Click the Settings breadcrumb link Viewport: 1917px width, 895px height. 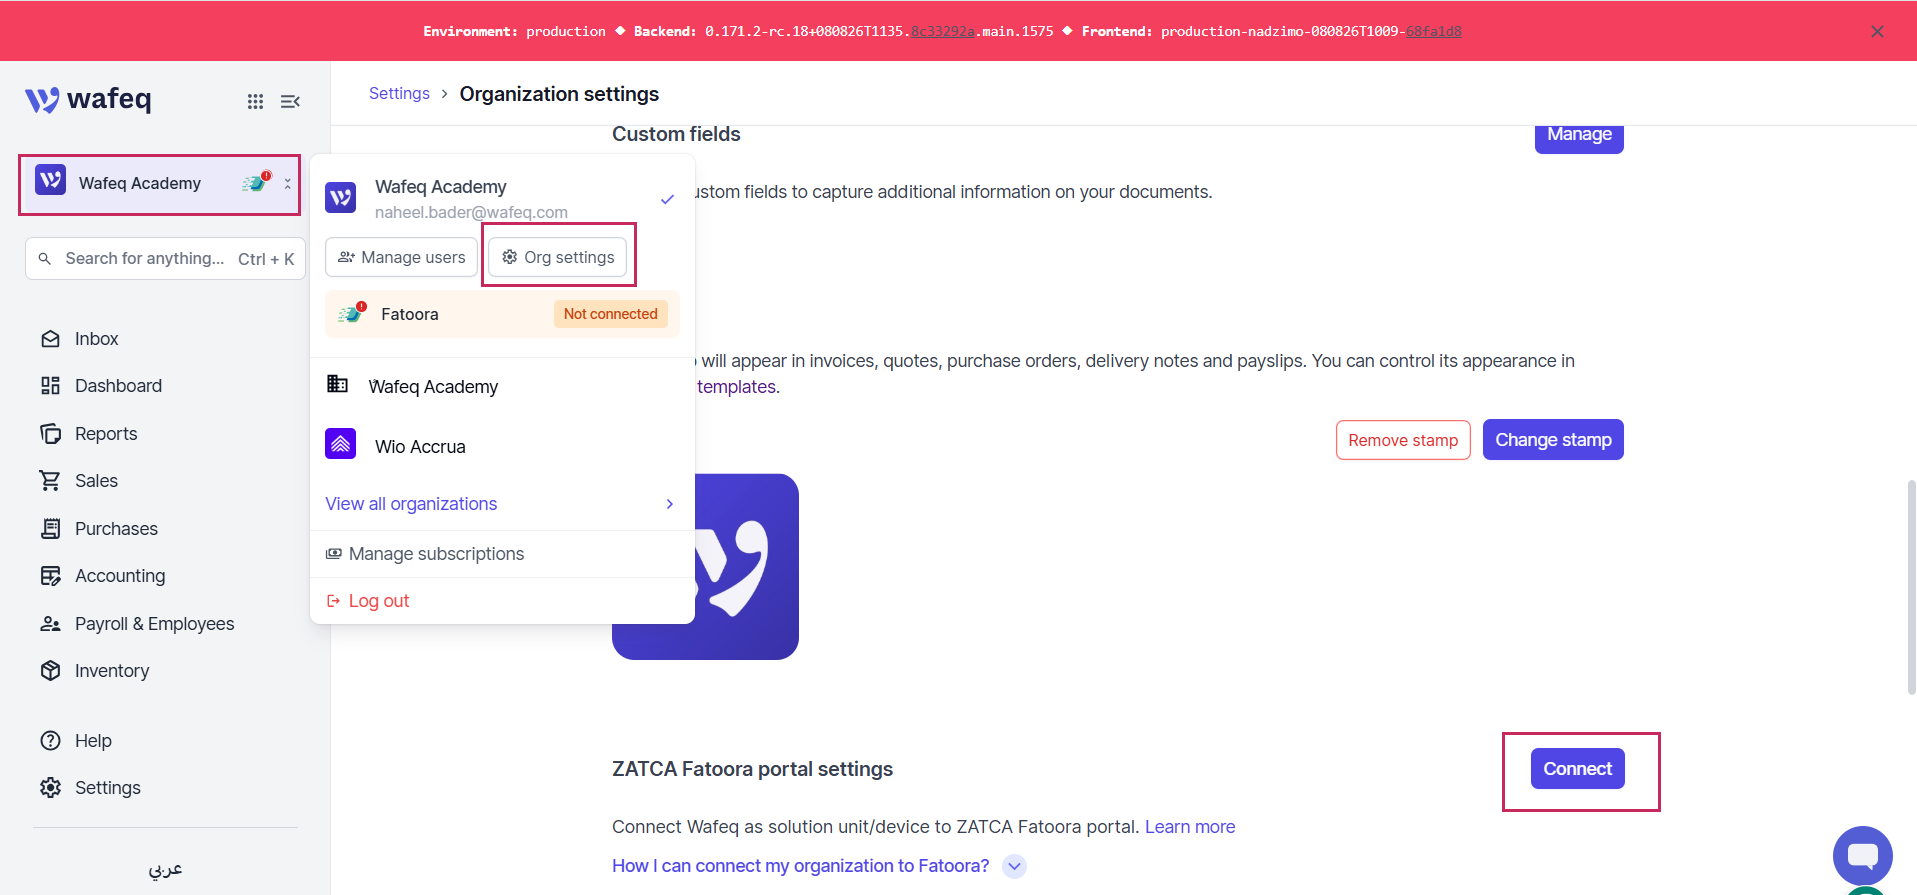click(x=399, y=94)
